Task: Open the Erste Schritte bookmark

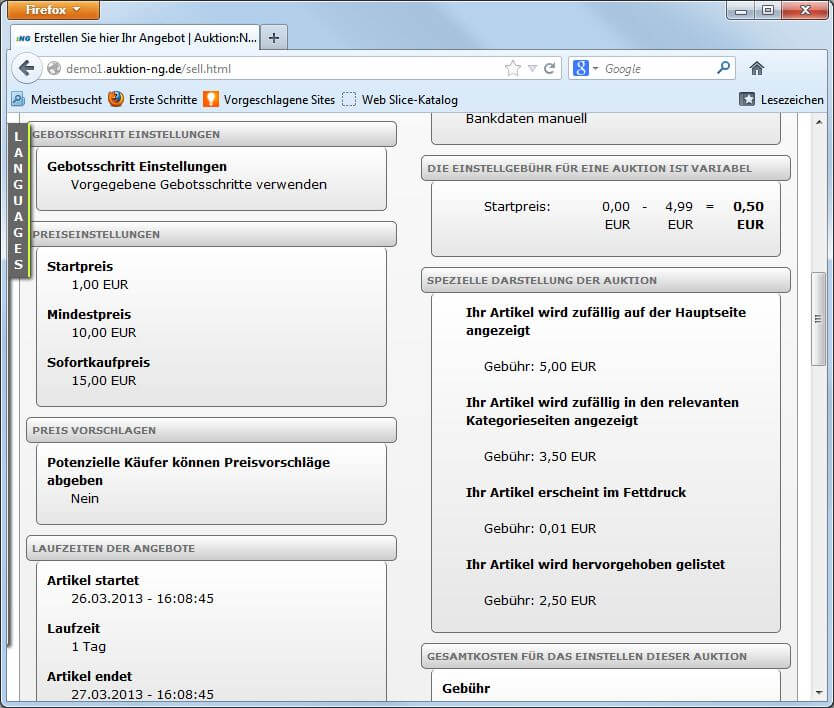Action: click(x=153, y=99)
